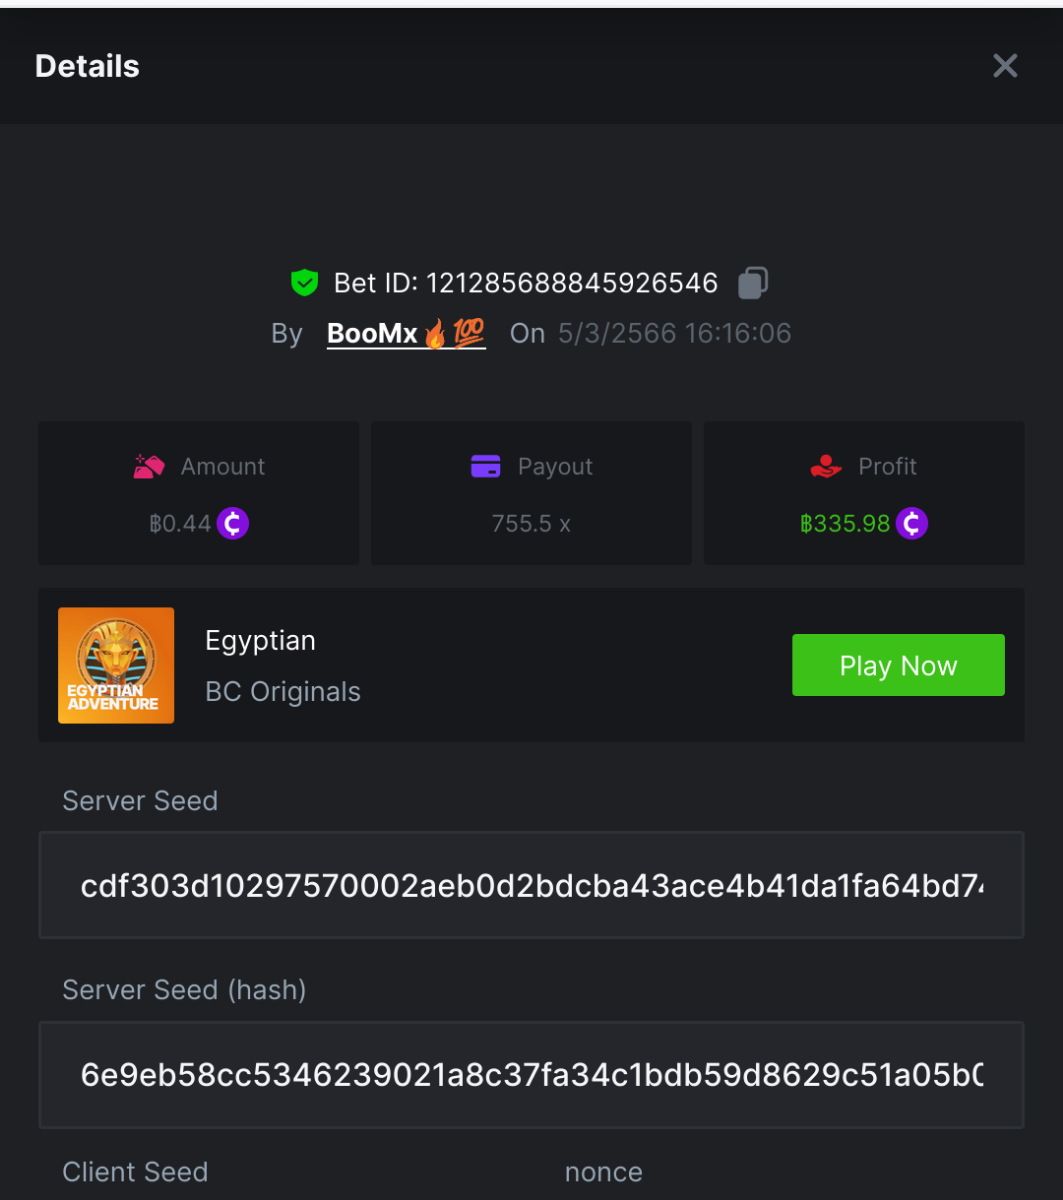
Task: Click inside the Server Seed field
Action: [x=531, y=885]
